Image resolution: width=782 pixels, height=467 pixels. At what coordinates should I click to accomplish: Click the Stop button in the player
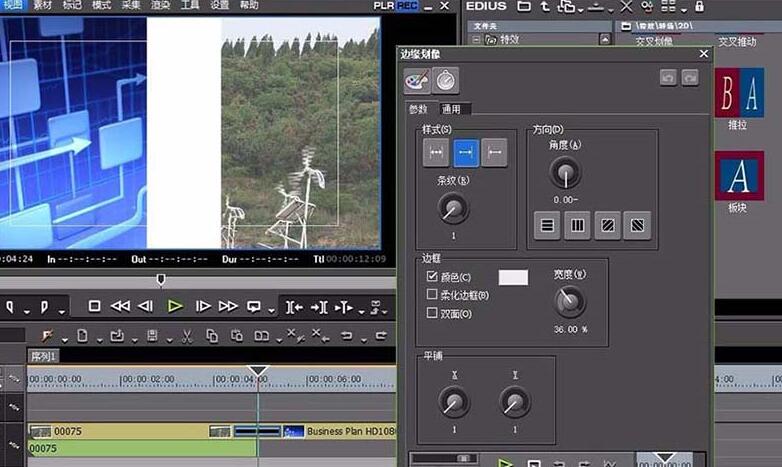pyautogui.click(x=94, y=306)
